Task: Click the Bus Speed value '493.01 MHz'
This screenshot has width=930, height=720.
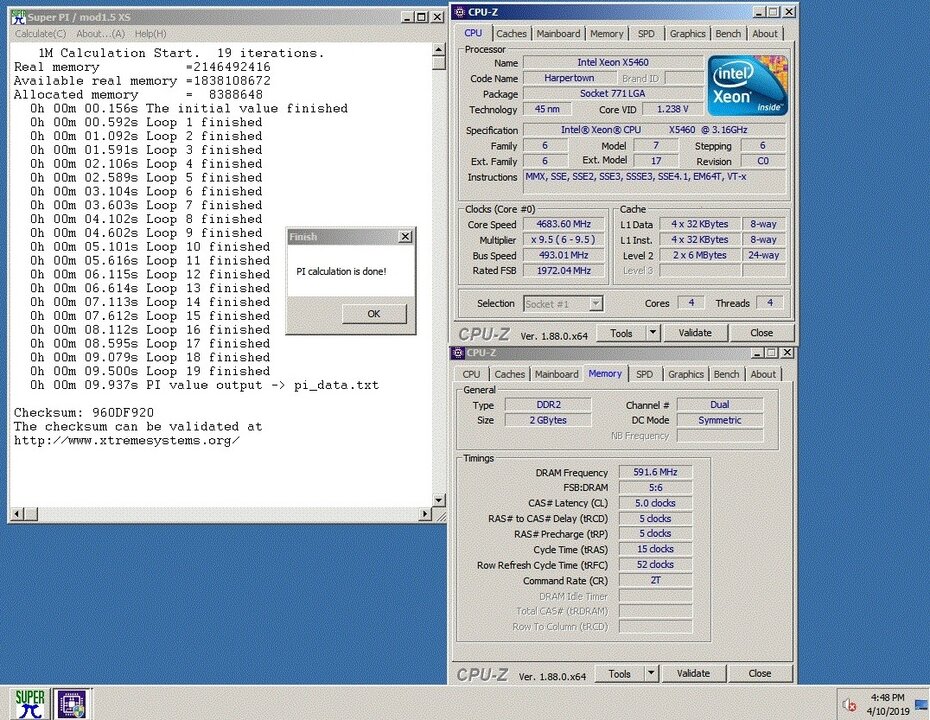Action: pyautogui.click(x=563, y=255)
